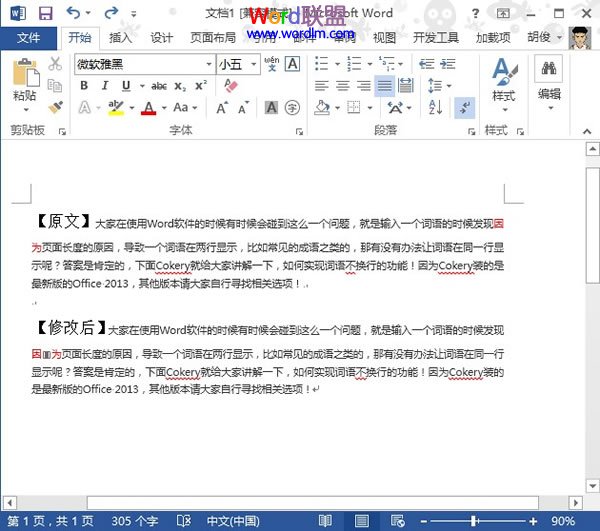Image resolution: width=600 pixels, height=531 pixels.
Task: Click the Paste button in the clipboard group
Action: 25,80
